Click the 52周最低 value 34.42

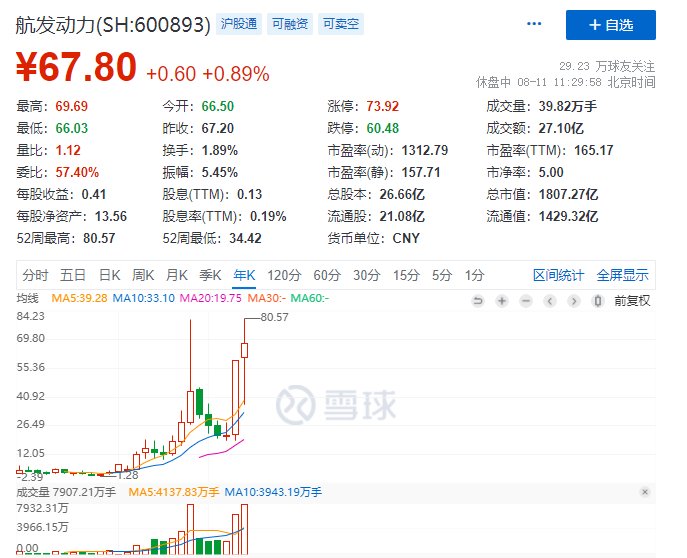[245, 238]
